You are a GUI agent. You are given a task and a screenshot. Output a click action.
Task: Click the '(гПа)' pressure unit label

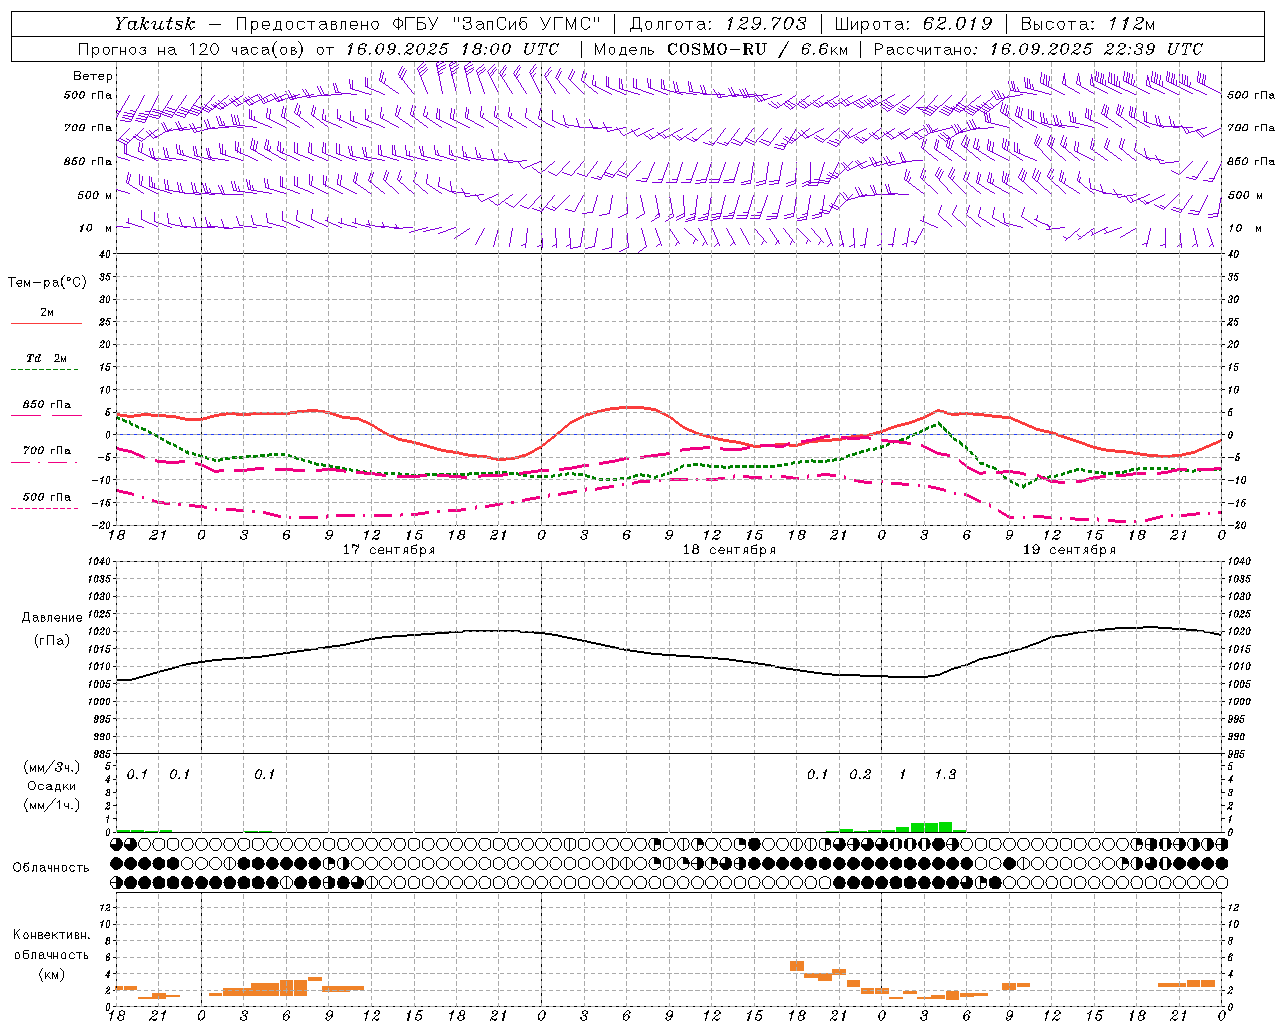(x=52, y=641)
